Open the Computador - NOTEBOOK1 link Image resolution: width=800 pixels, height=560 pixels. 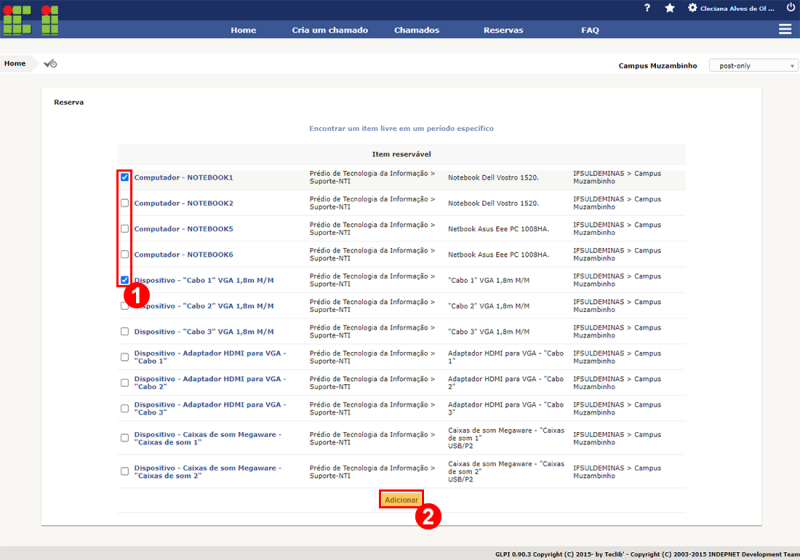coord(184,177)
